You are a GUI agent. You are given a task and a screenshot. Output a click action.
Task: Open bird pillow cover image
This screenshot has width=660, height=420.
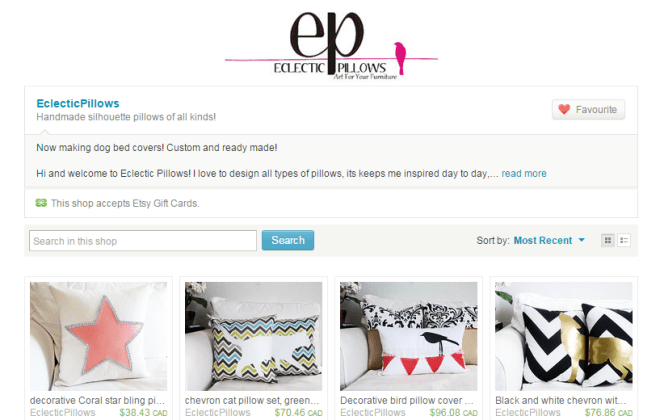[409, 336]
